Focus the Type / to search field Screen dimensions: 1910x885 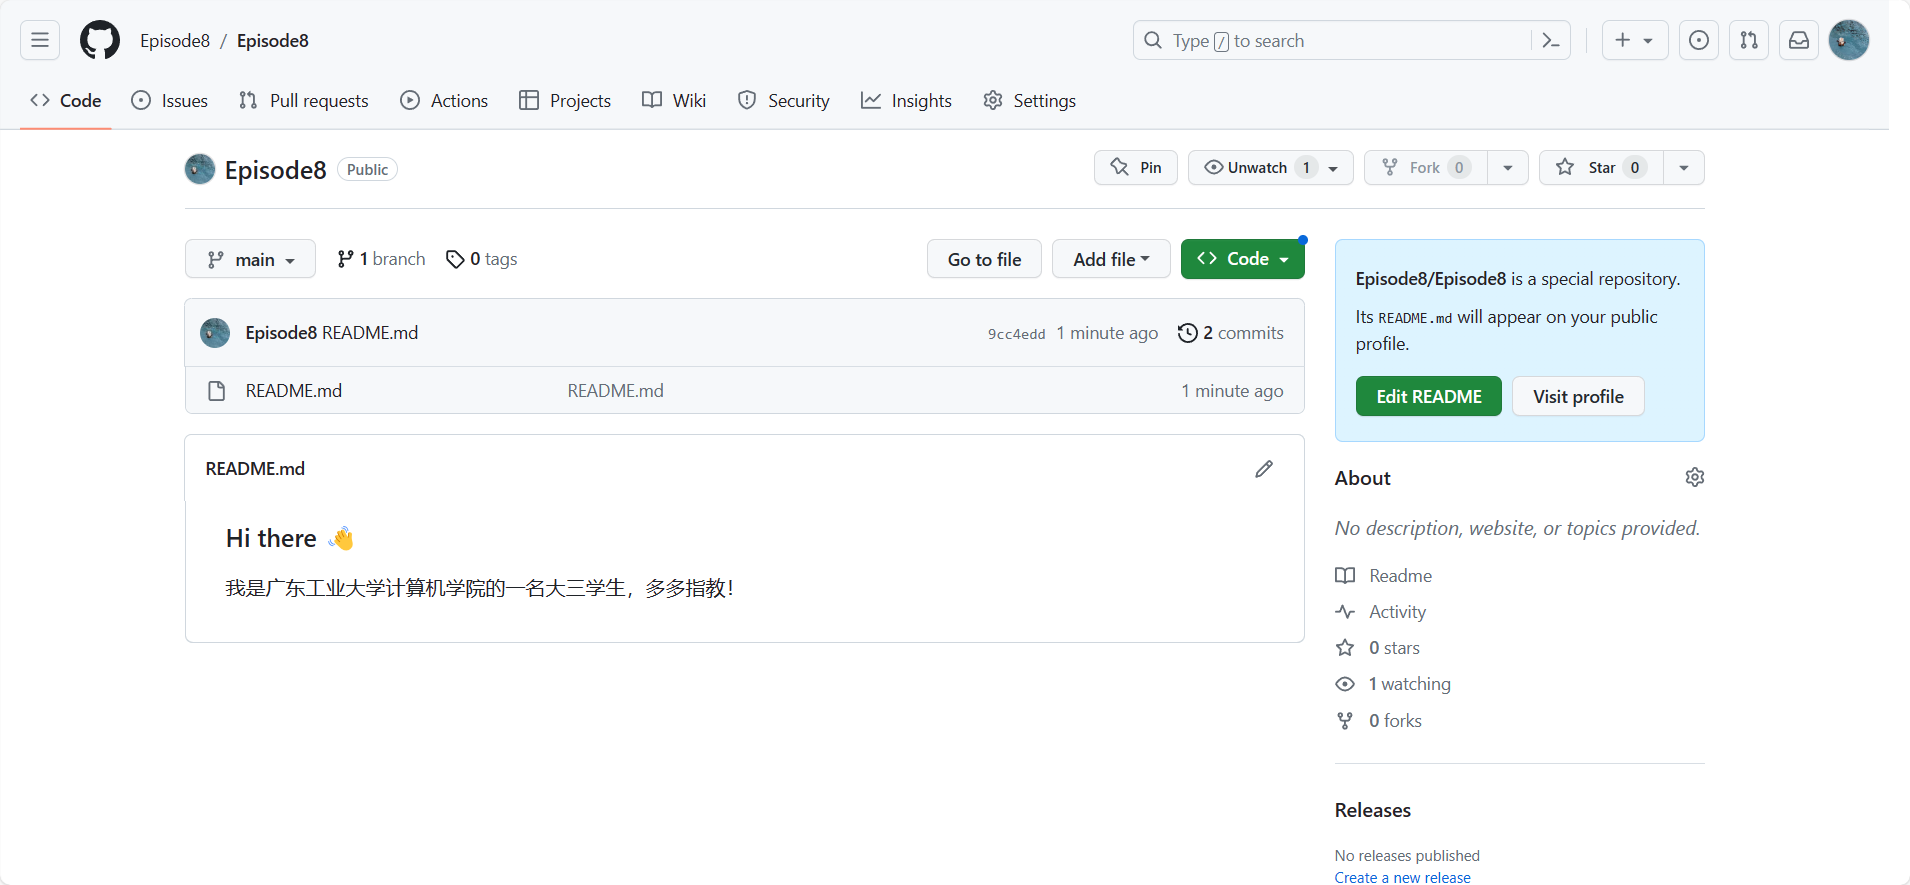pos(1351,40)
